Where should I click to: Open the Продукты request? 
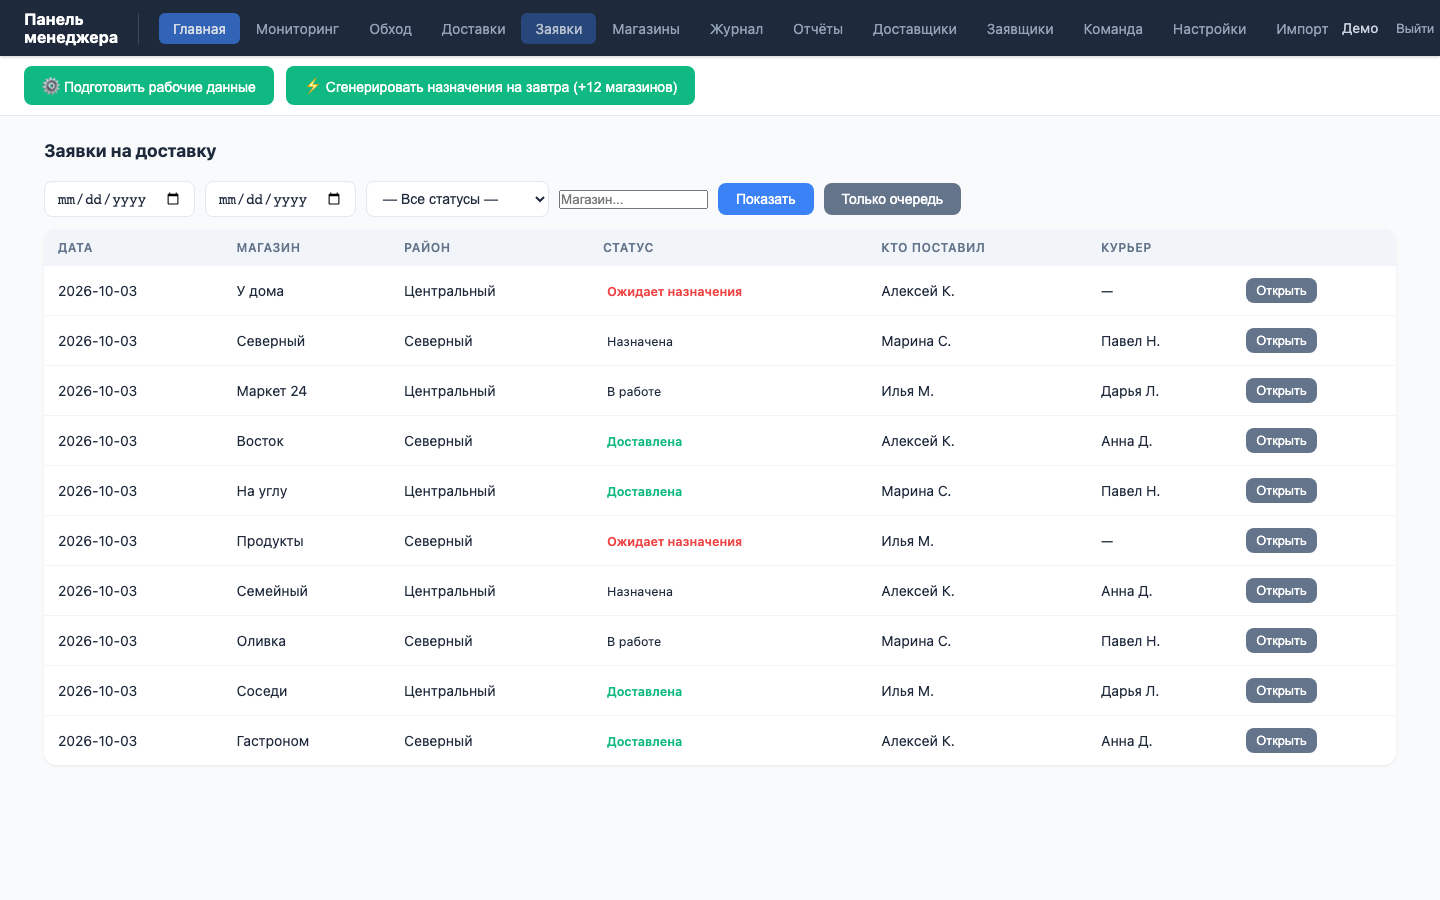click(1281, 540)
